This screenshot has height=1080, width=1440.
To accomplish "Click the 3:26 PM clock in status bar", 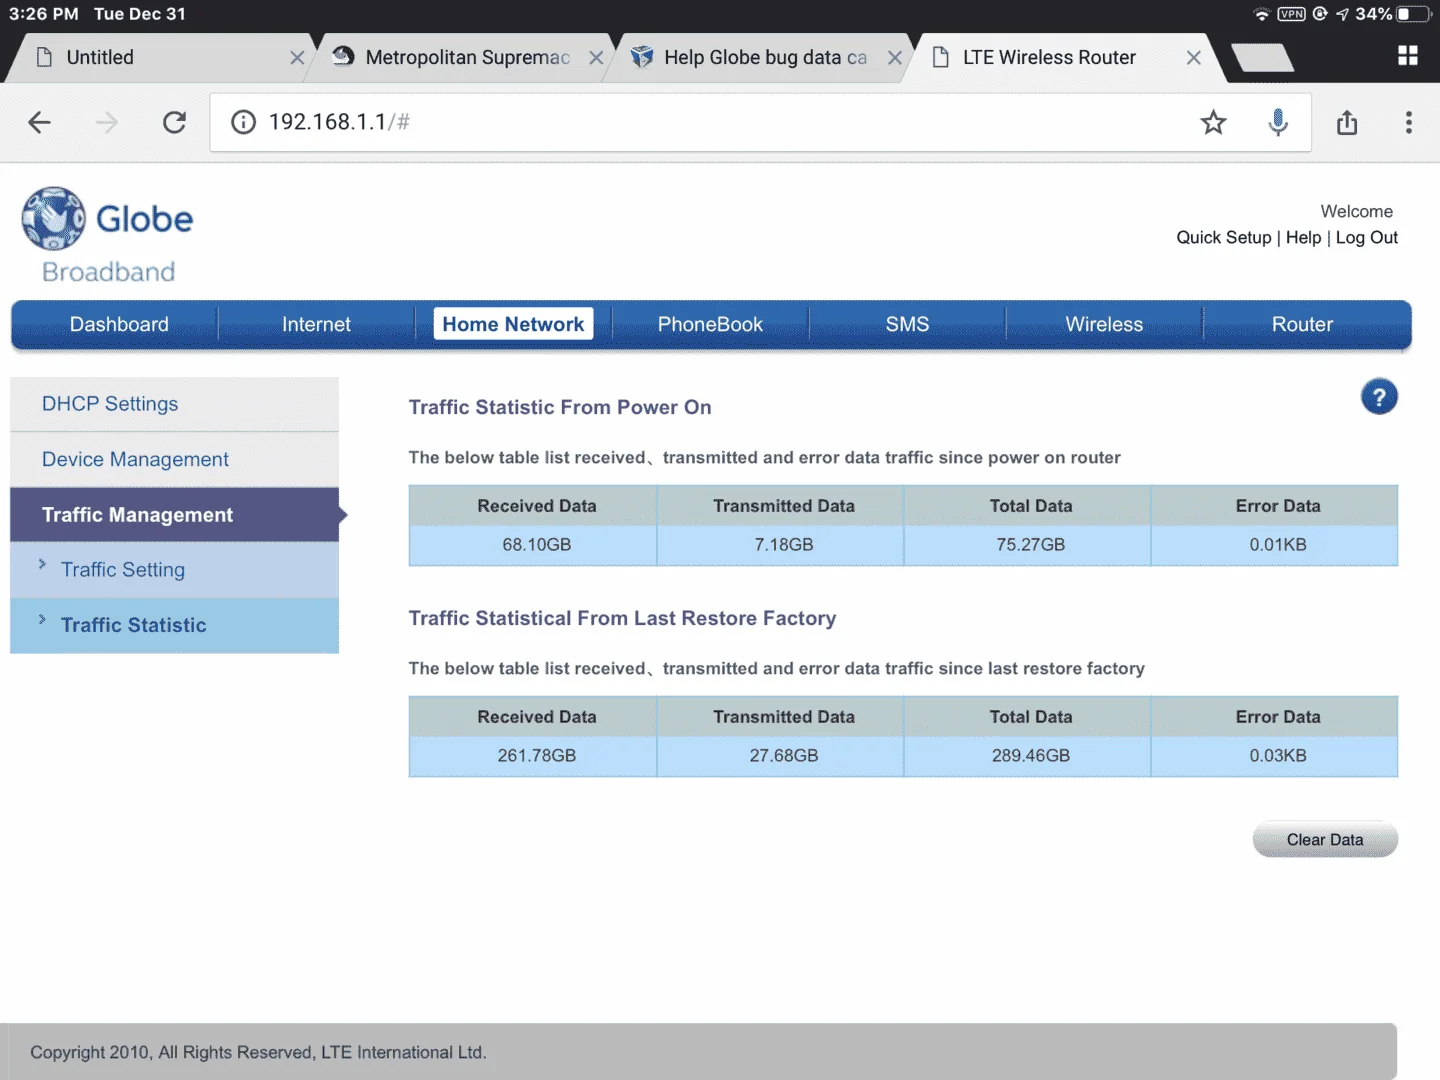I will pyautogui.click(x=44, y=14).
